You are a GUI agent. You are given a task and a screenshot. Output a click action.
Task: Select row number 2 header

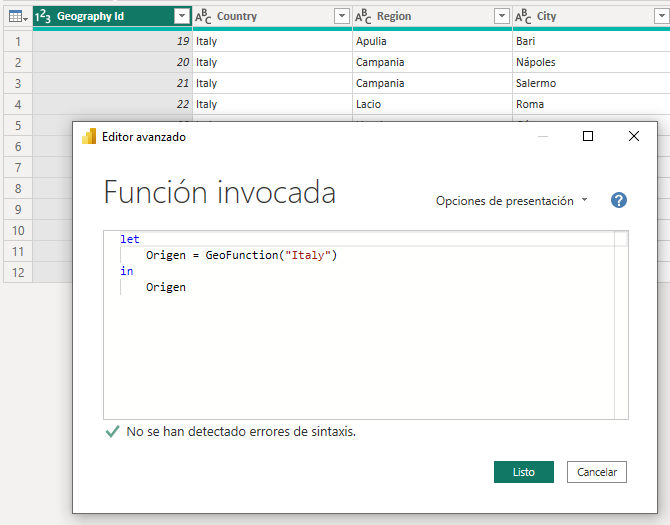coord(18,62)
